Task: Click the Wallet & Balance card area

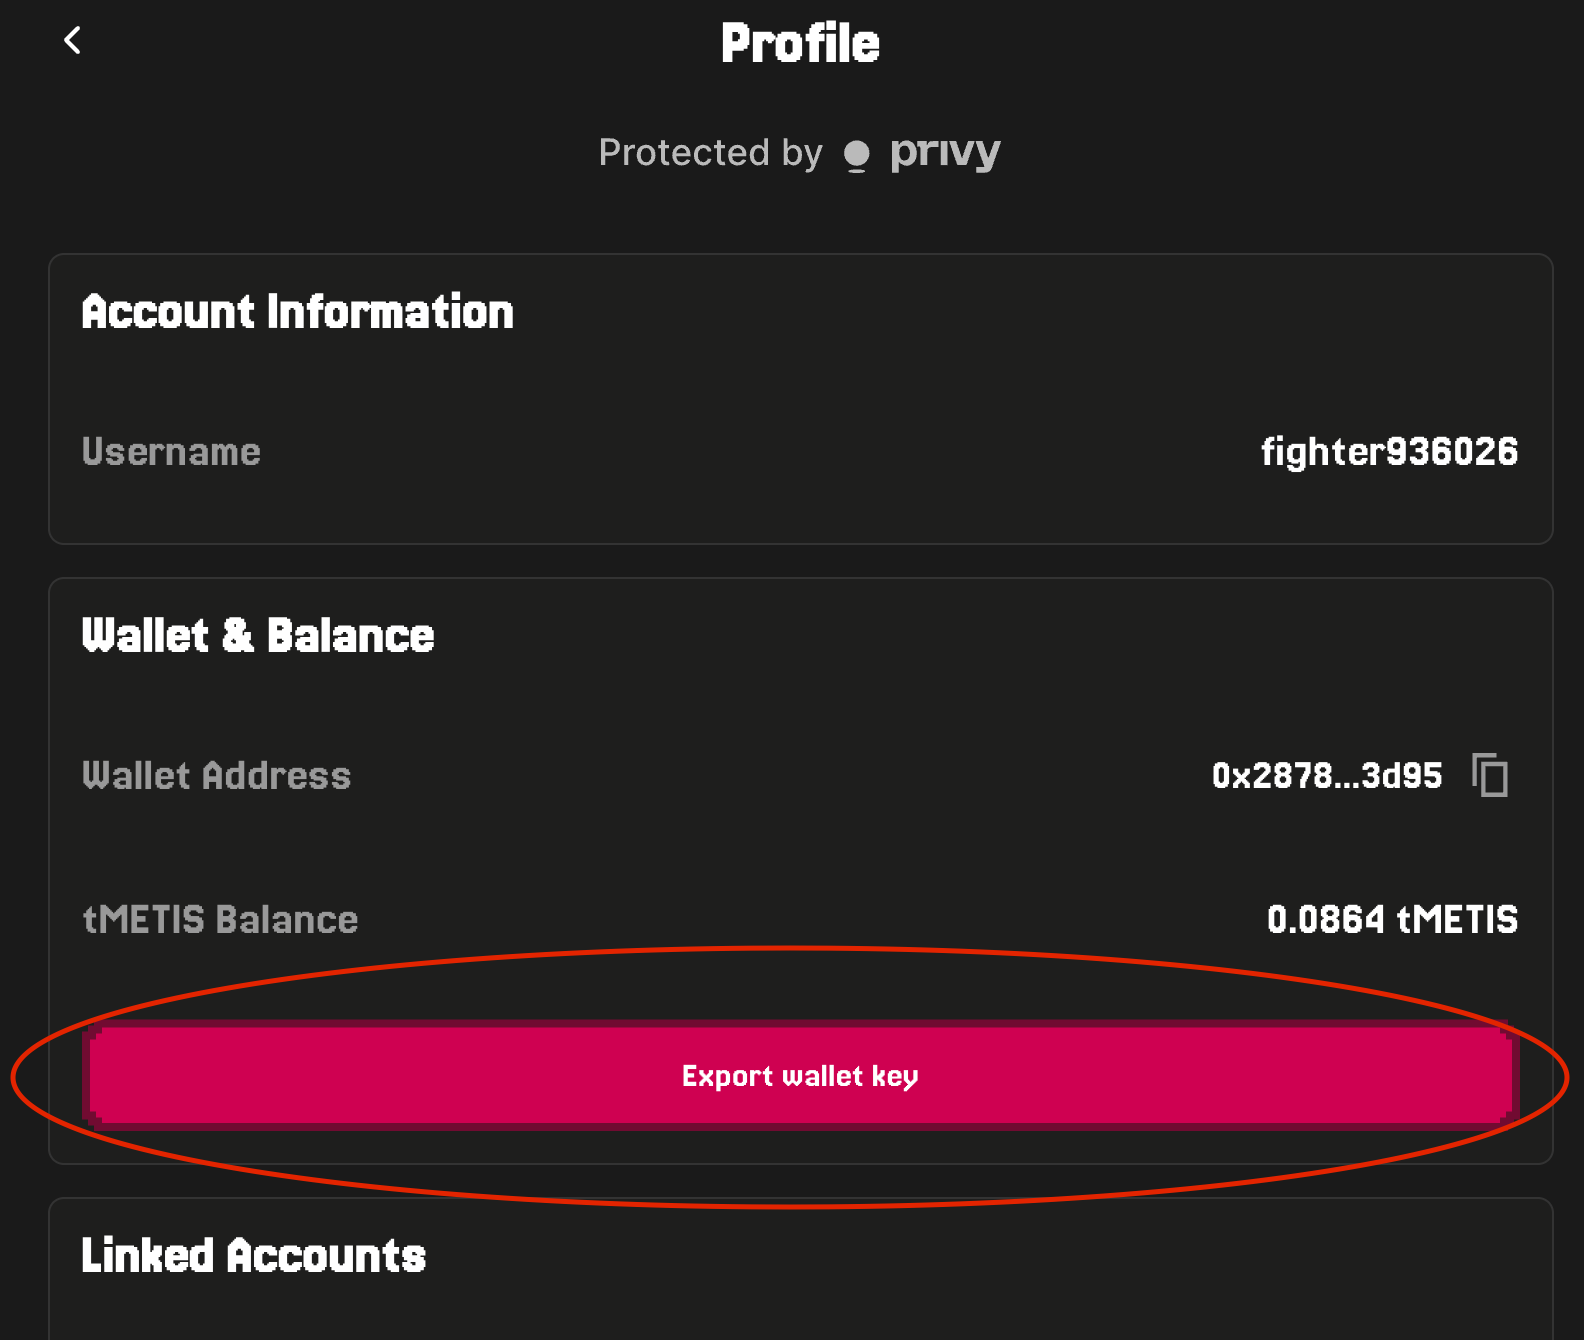Action: pos(800,871)
